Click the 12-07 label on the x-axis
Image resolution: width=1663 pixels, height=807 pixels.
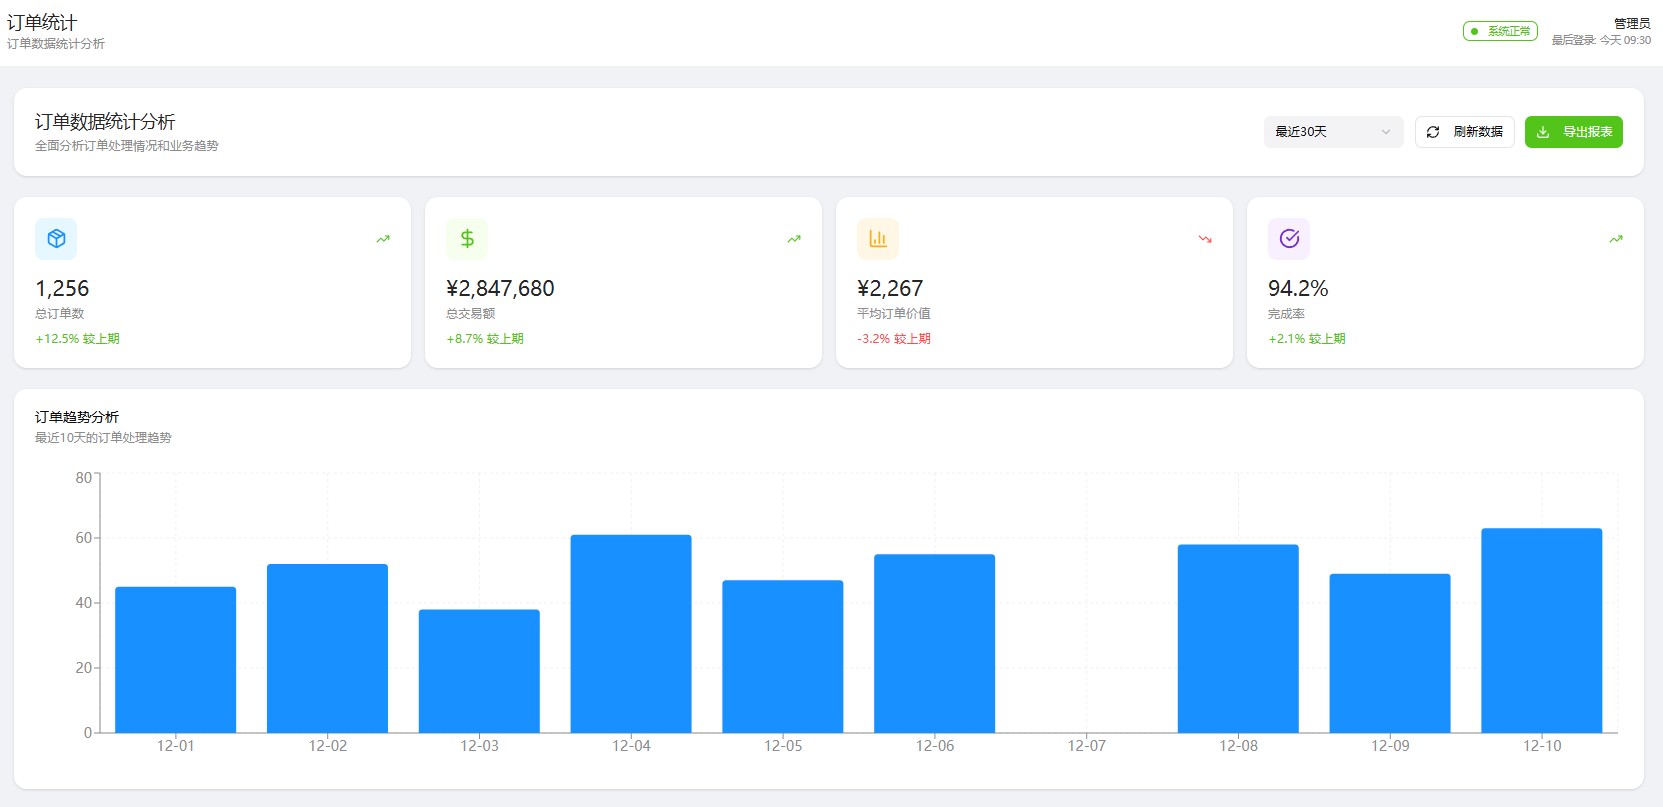click(1087, 746)
